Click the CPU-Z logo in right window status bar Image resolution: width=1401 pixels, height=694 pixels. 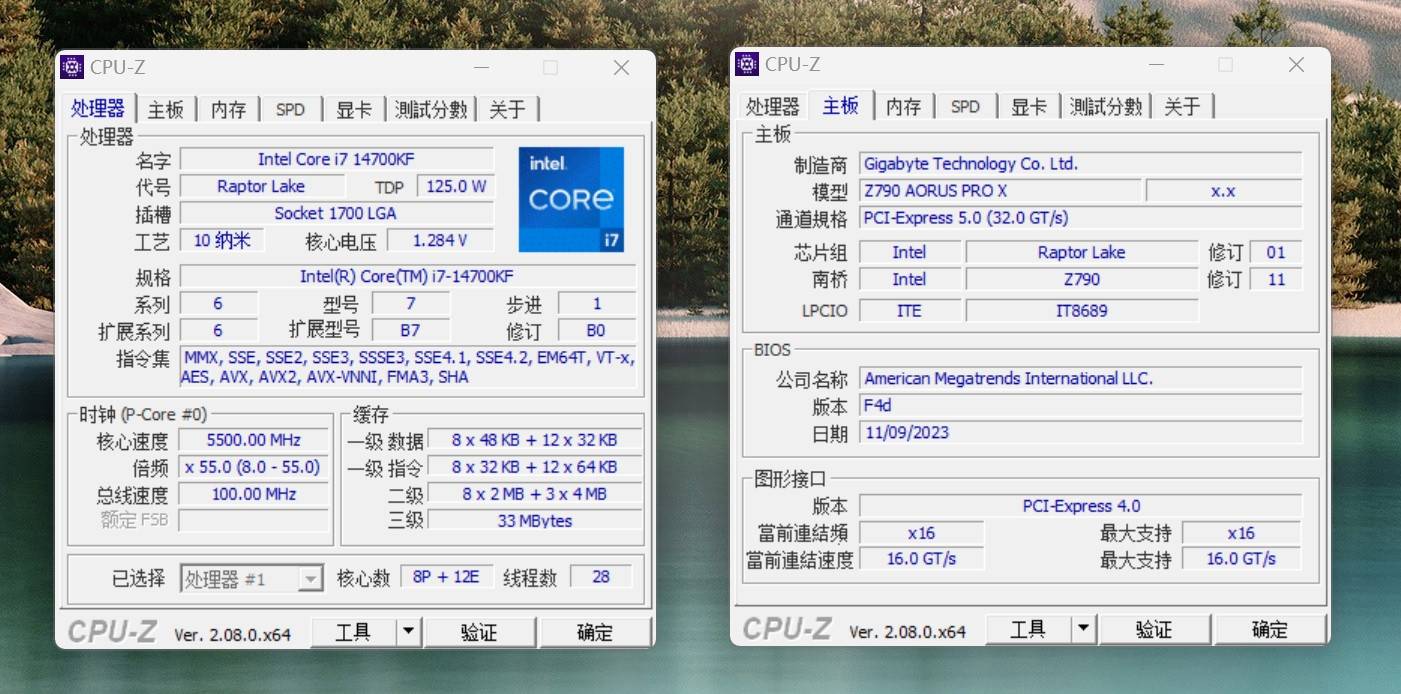pos(785,629)
